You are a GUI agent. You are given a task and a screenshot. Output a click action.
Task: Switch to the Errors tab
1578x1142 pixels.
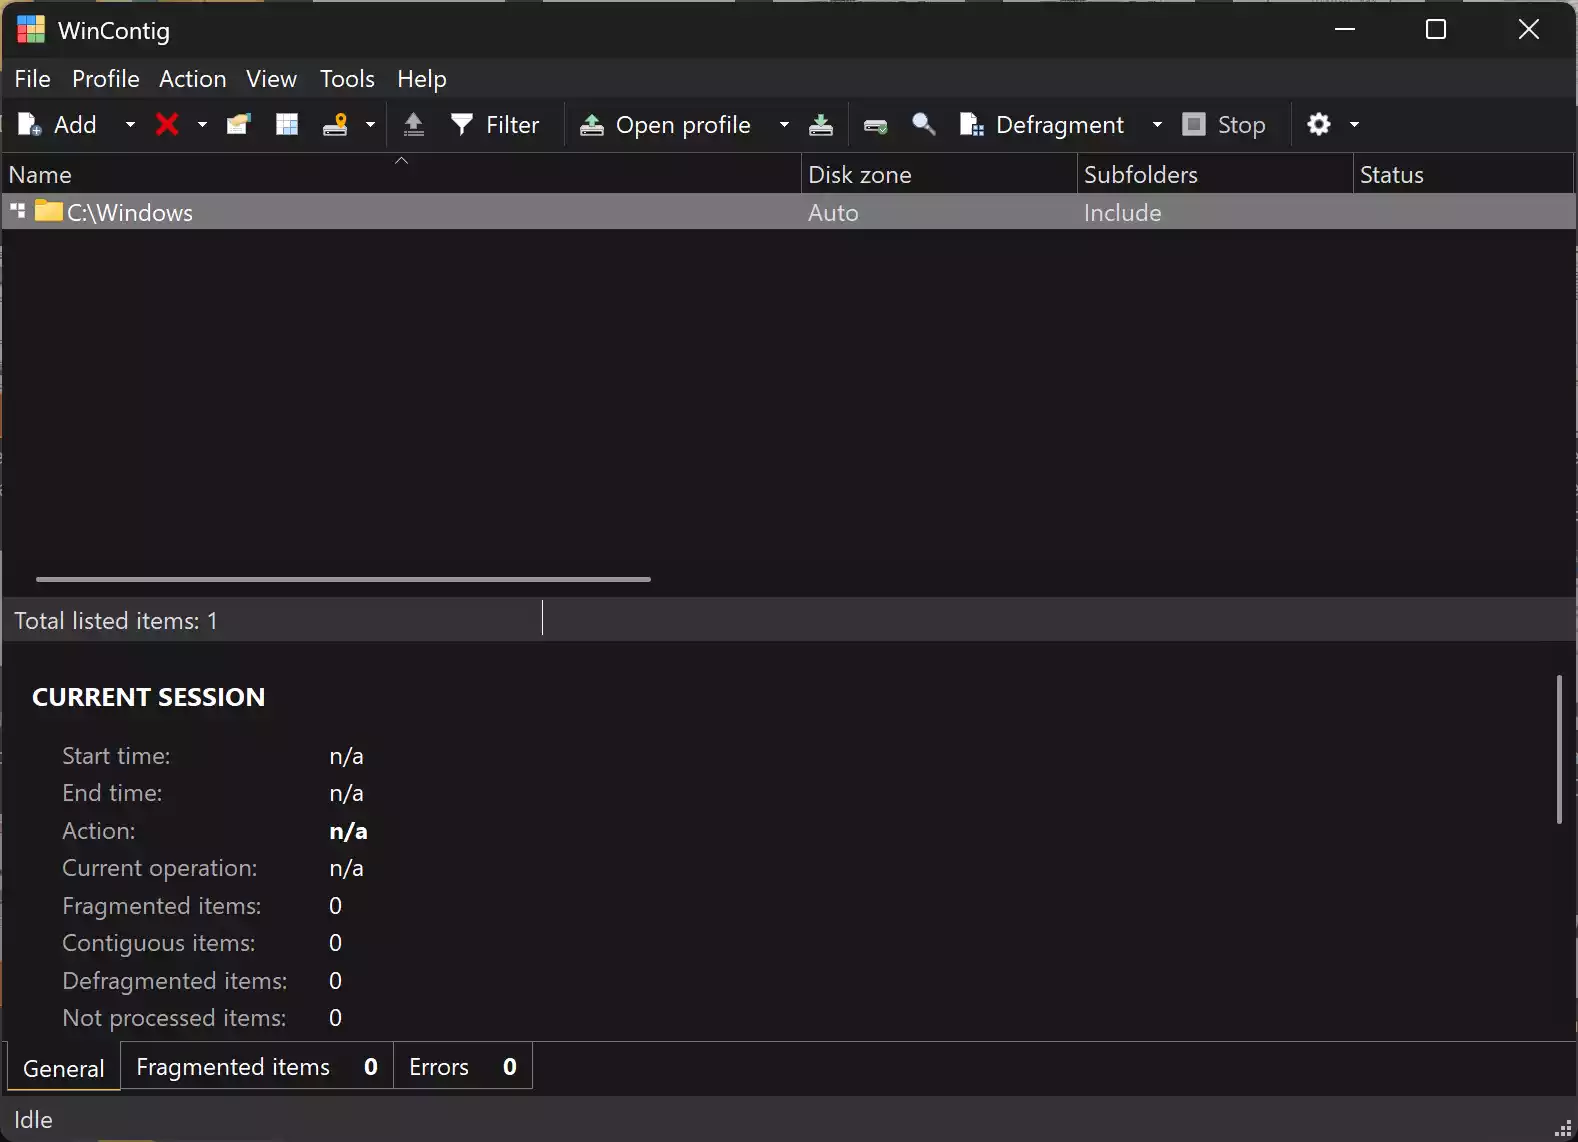pos(462,1067)
